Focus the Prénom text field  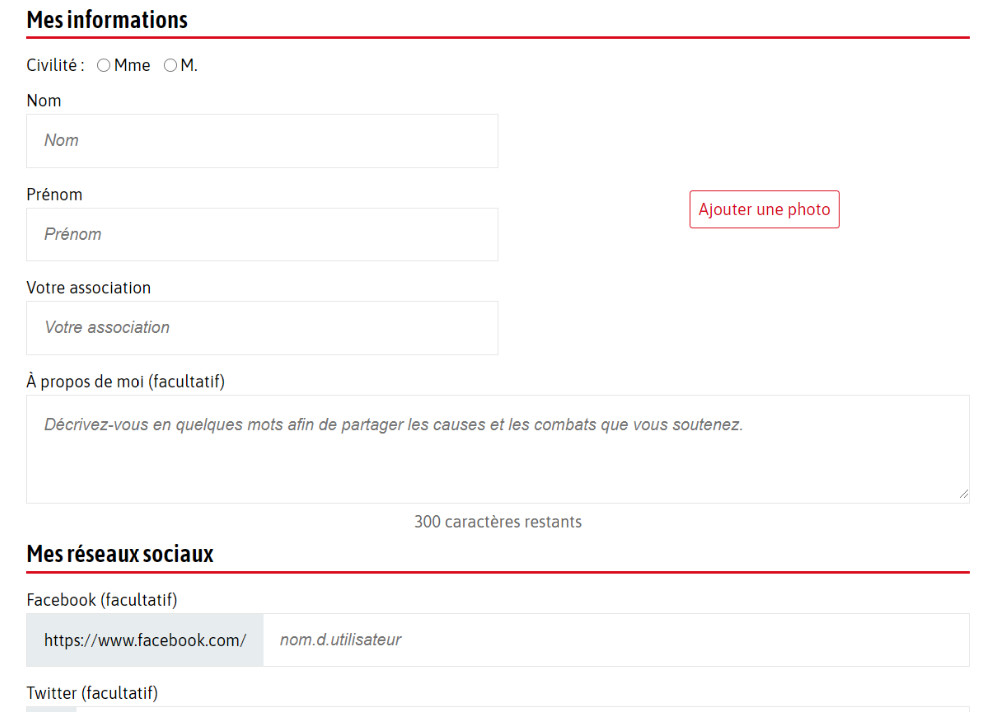(x=262, y=235)
